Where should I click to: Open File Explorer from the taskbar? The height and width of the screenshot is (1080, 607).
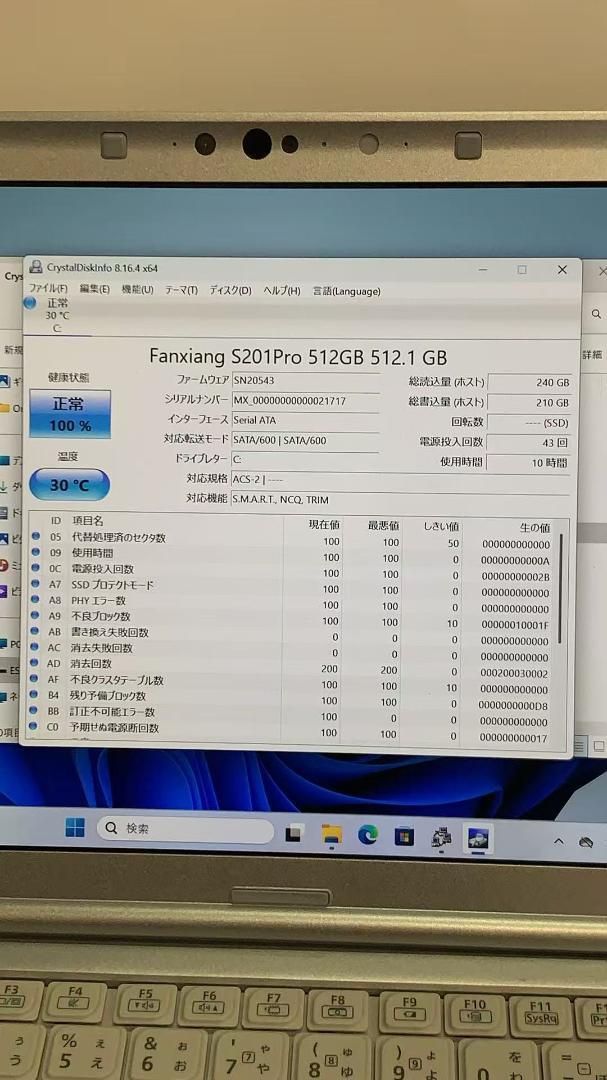click(331, 834)
